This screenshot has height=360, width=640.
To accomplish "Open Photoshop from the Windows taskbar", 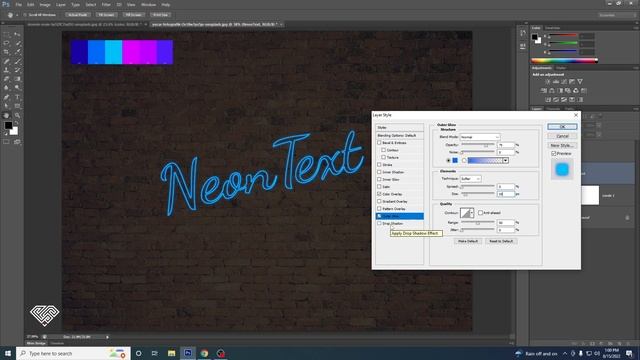I will point(188,353).
